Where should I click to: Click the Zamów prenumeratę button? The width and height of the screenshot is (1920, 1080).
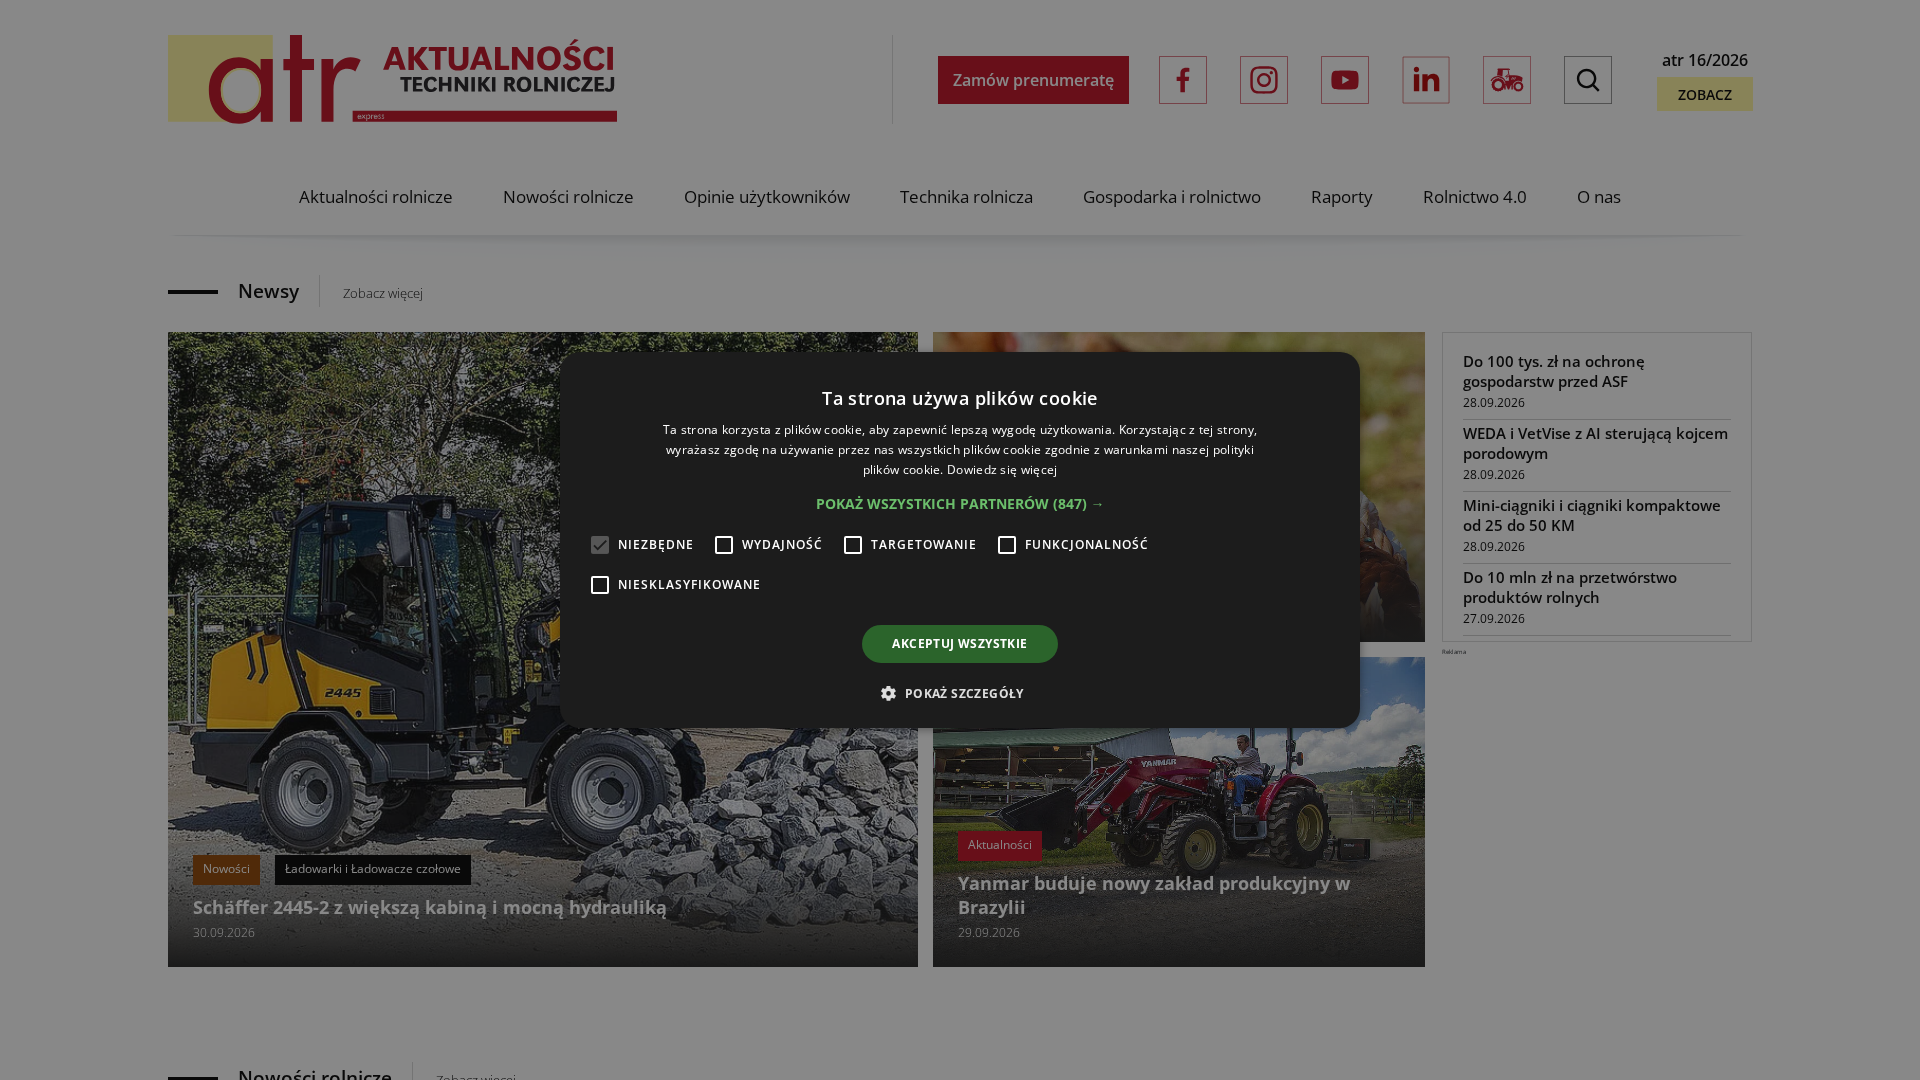pos(1033,80)
